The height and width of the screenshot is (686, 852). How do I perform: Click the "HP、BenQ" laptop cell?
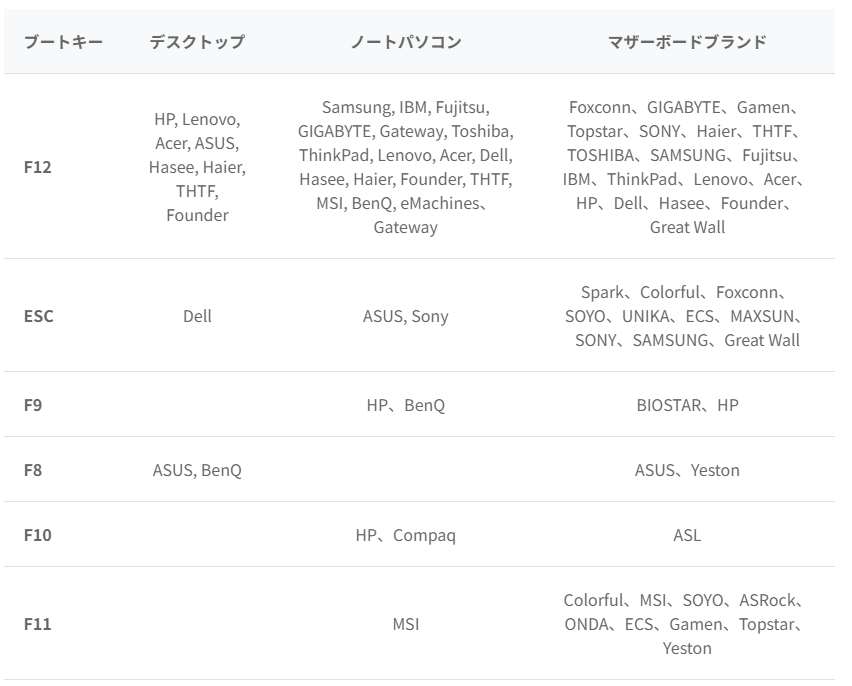(405, 405)
